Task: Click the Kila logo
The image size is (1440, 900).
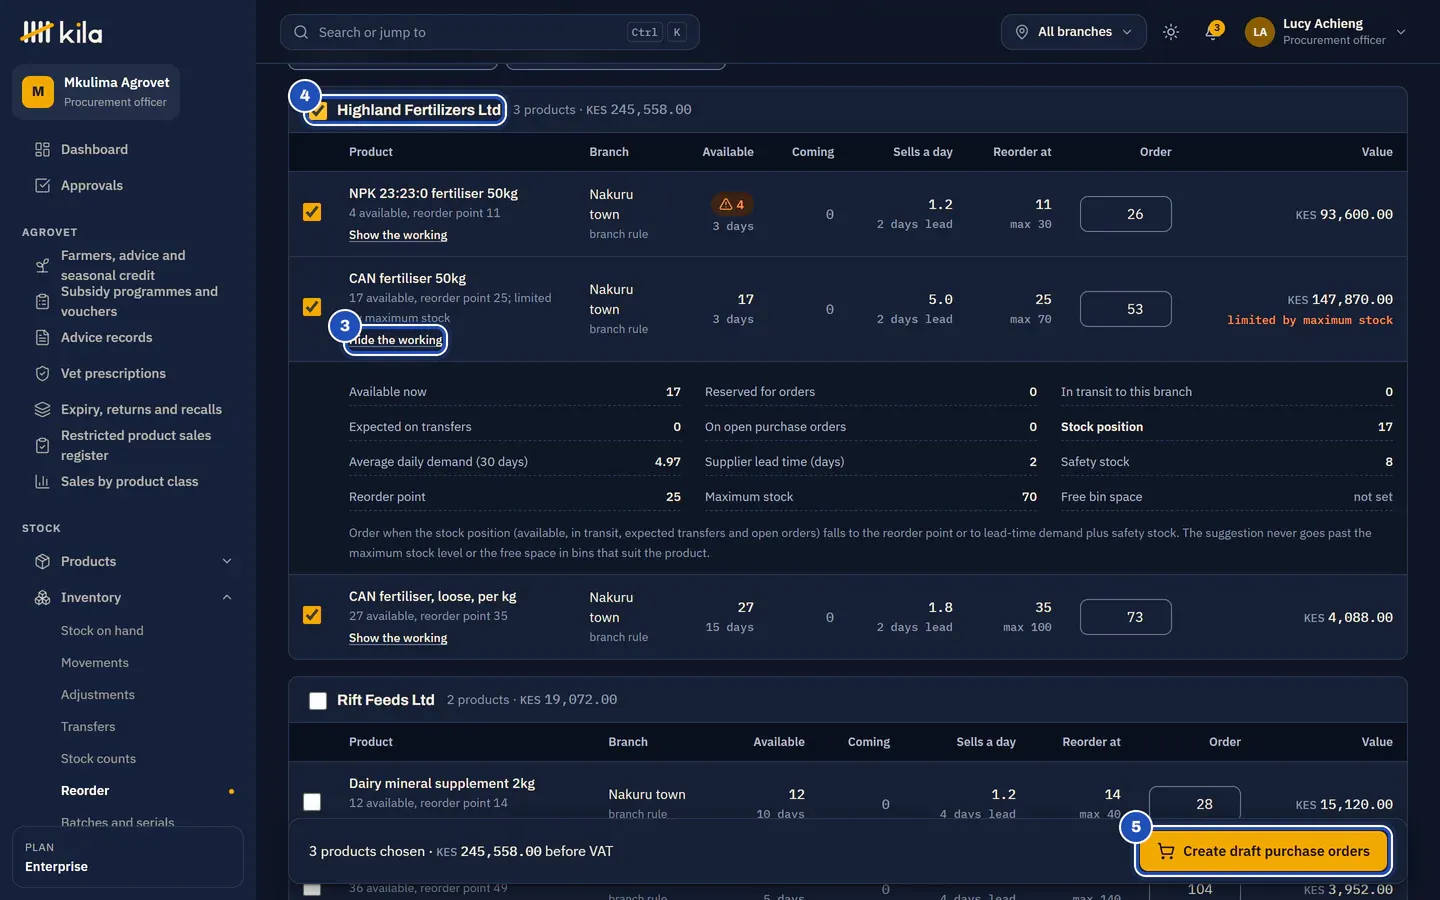Action: (61, 32)
